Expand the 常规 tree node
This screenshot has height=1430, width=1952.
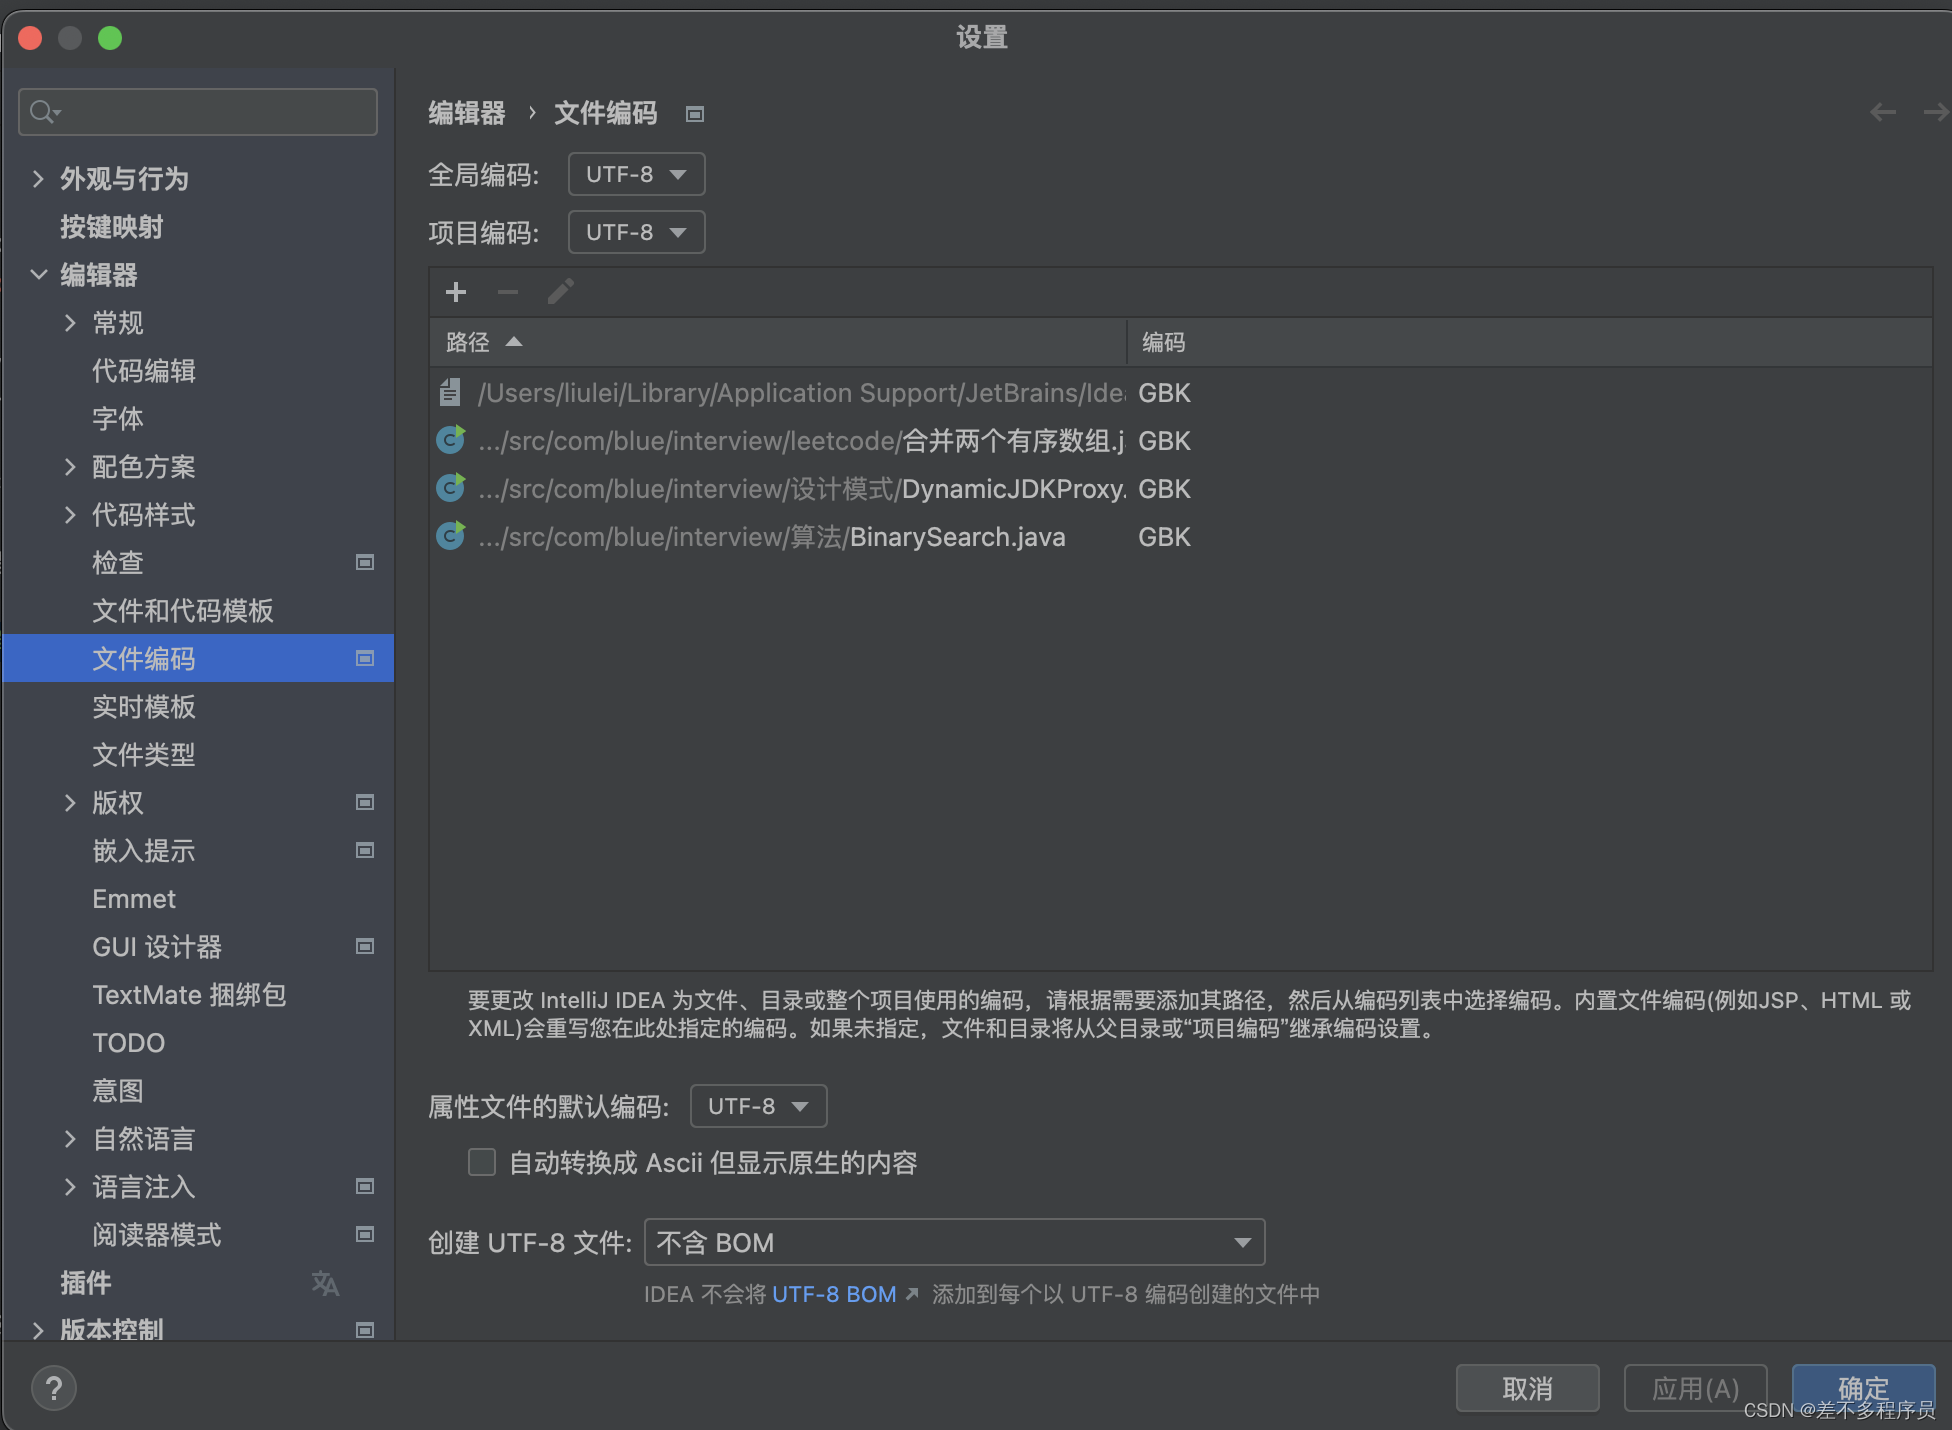click(70, 322)
